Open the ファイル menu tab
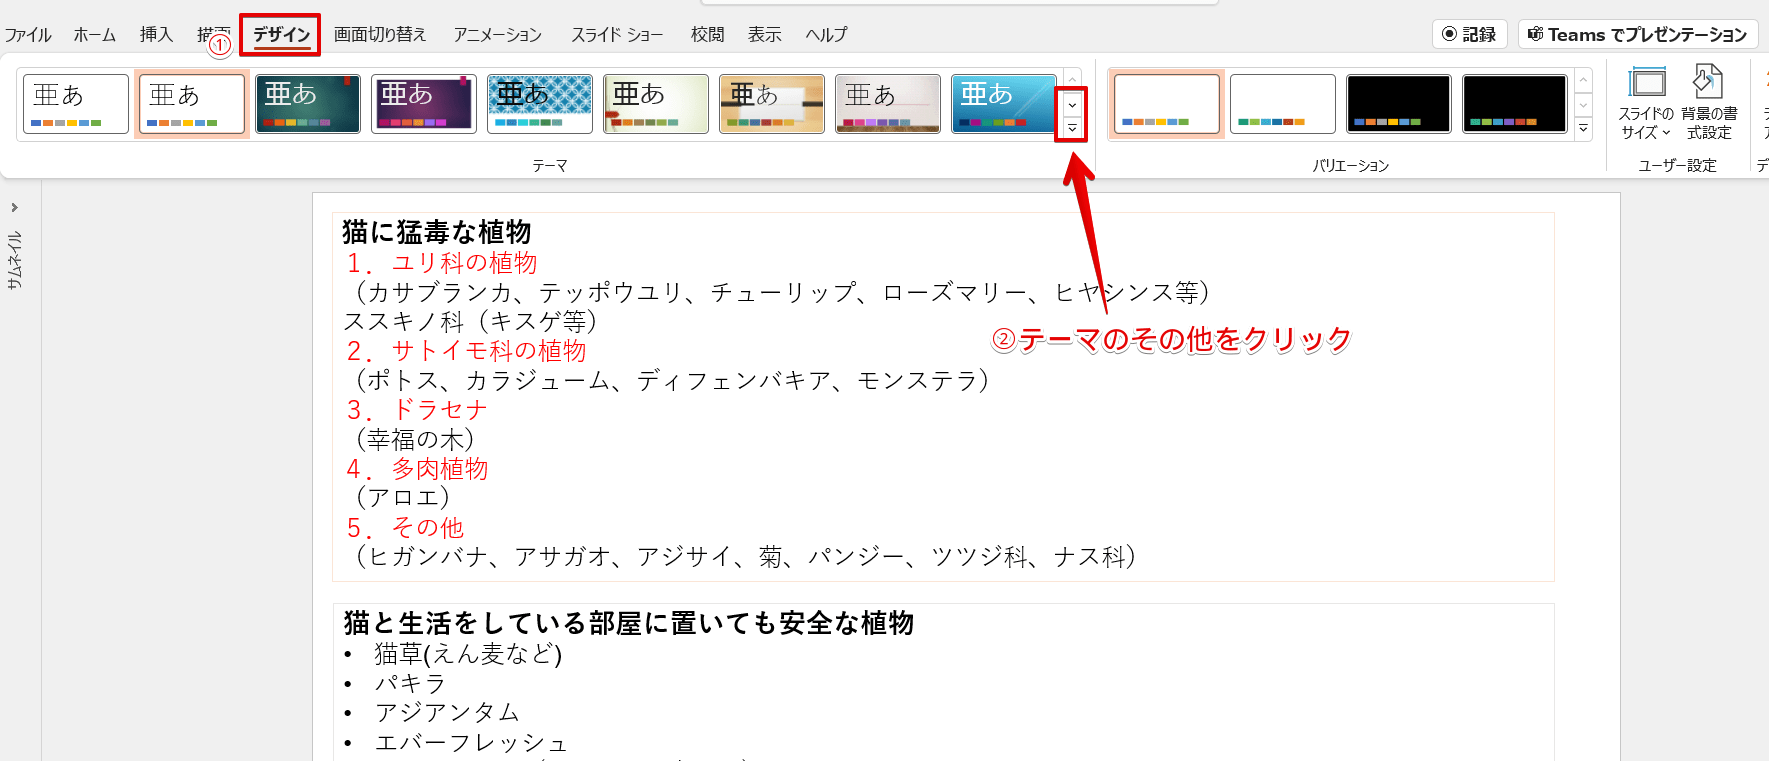Viewport: 1769px width, 761px height. pos(28,35)
